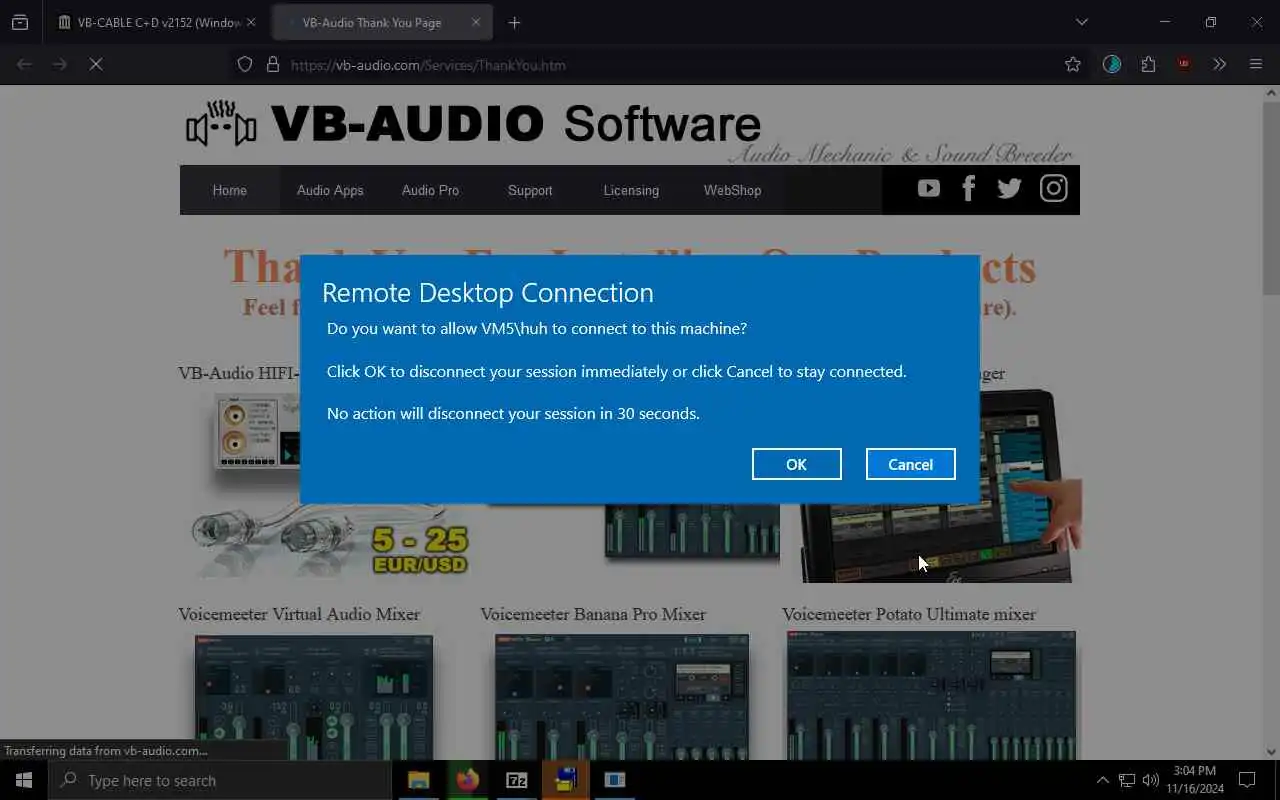Open the volume speaker tray icon
The height and width of the screenshot is (800, 1280).
[x=1151, y=780]
